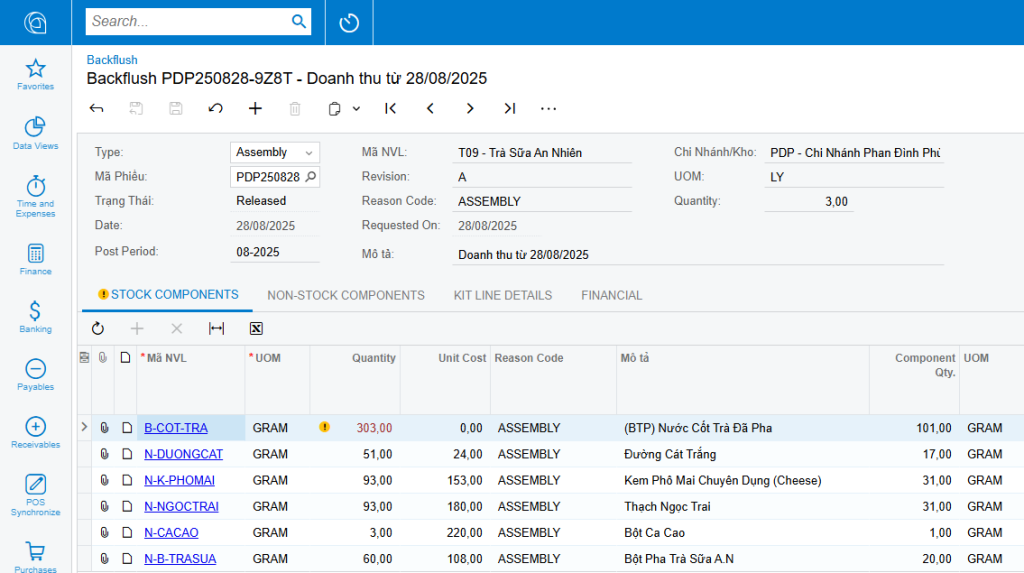1024x573 pixels.
Task: Click the grid header attachments paperclip icon
Action: click(x=103, y=357)
